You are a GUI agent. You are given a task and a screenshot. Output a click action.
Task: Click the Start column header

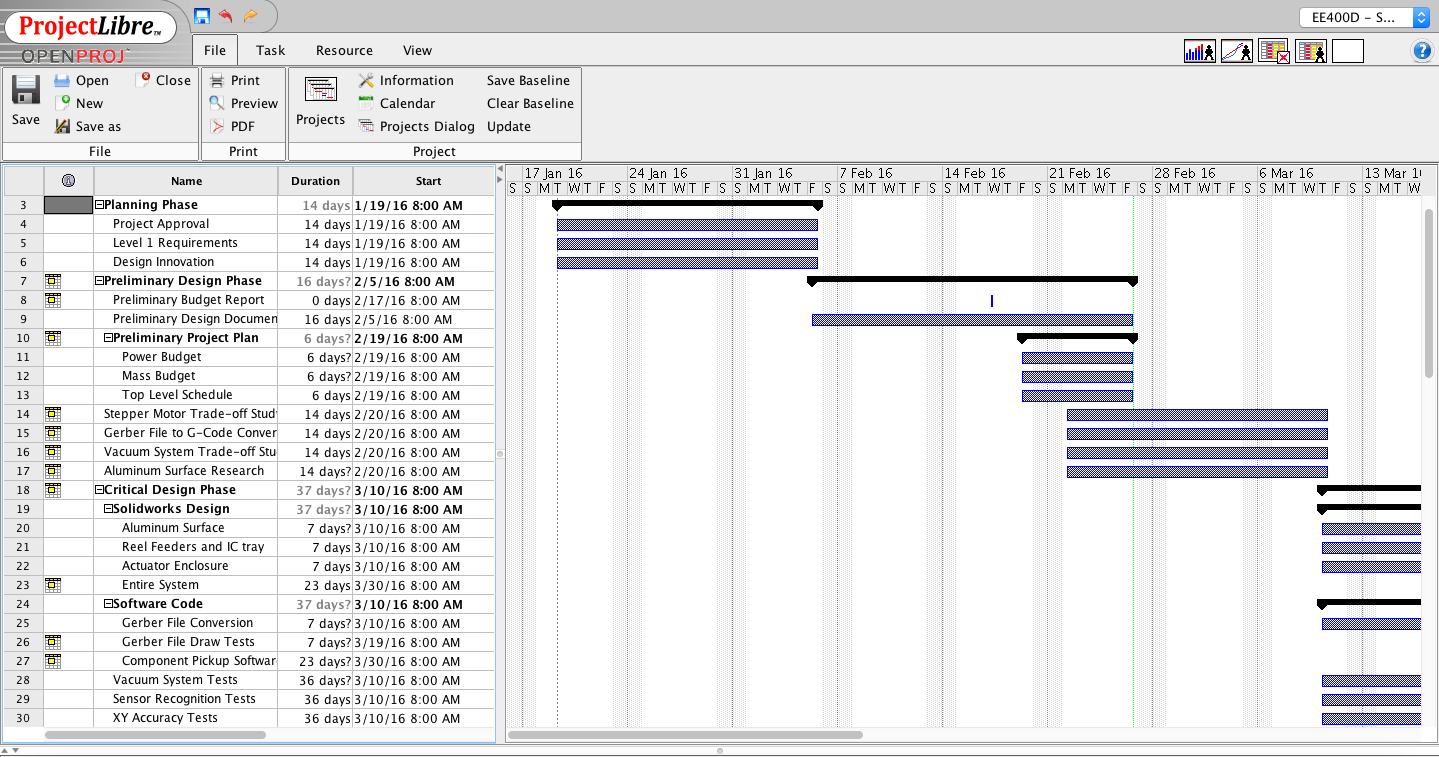(x=428, y=181)
